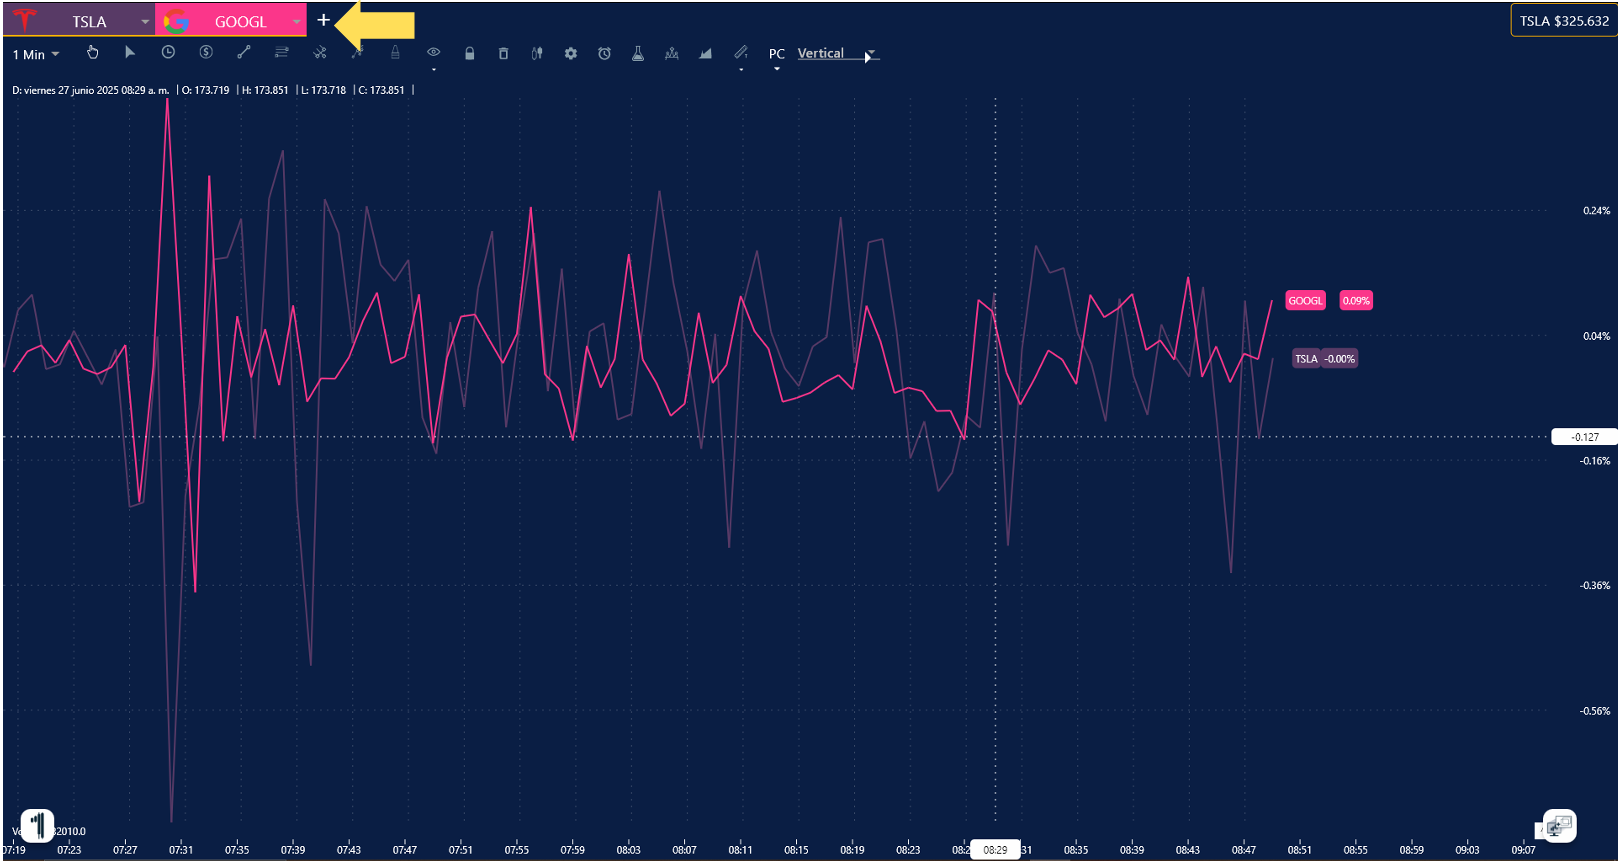Select the hand pan tool
This screenshot has width=1619, height=862.
(93, 53)
